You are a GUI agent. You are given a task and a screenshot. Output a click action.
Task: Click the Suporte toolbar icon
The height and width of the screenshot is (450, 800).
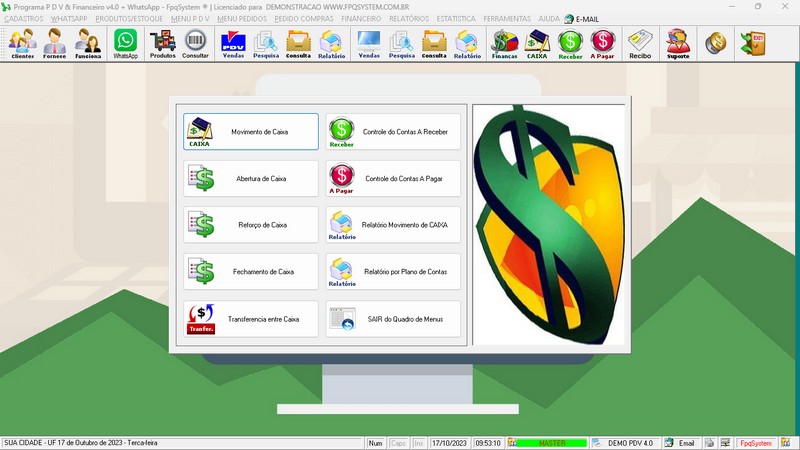click(x=678, y=43)
